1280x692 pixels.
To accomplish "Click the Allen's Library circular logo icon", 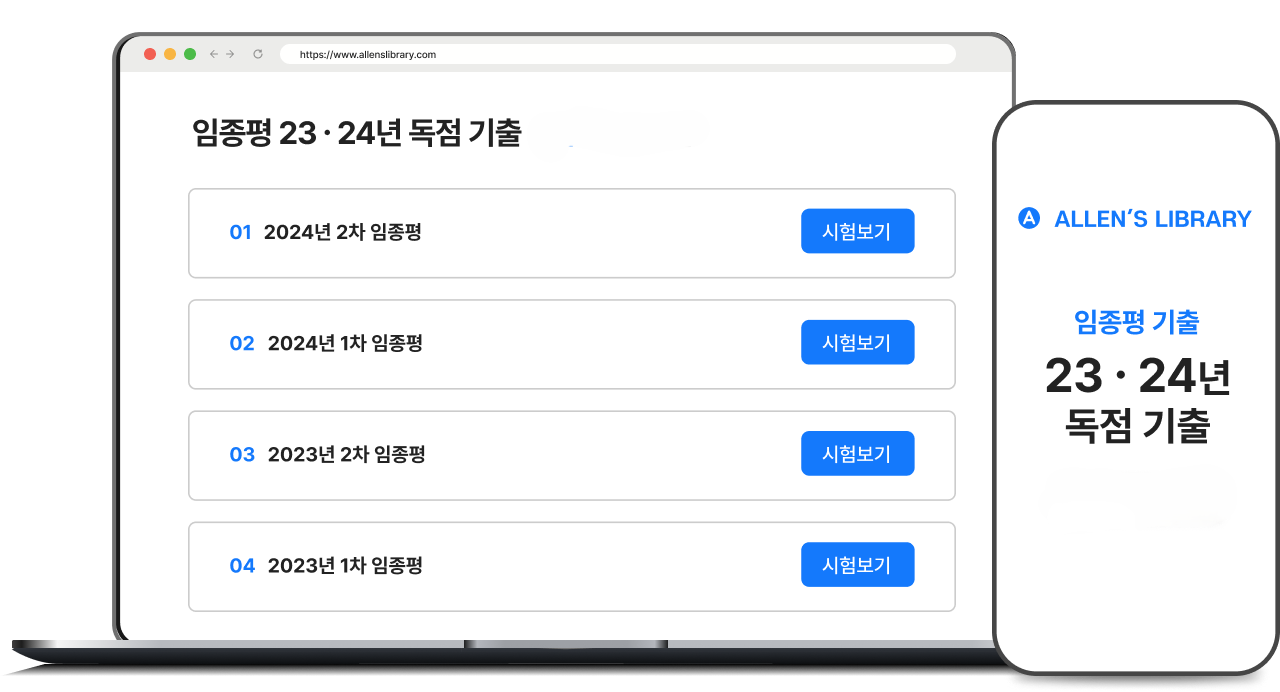I will click(x=1029, y=218).
